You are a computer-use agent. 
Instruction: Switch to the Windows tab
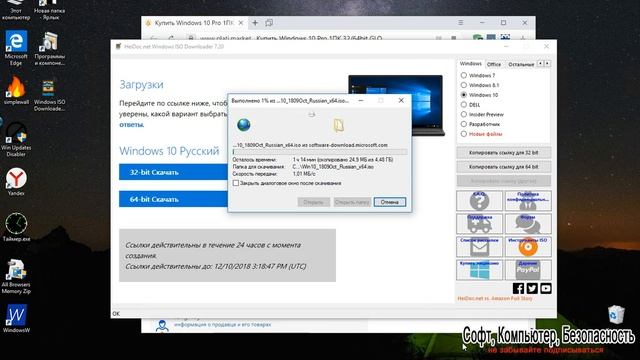[470, 64]
